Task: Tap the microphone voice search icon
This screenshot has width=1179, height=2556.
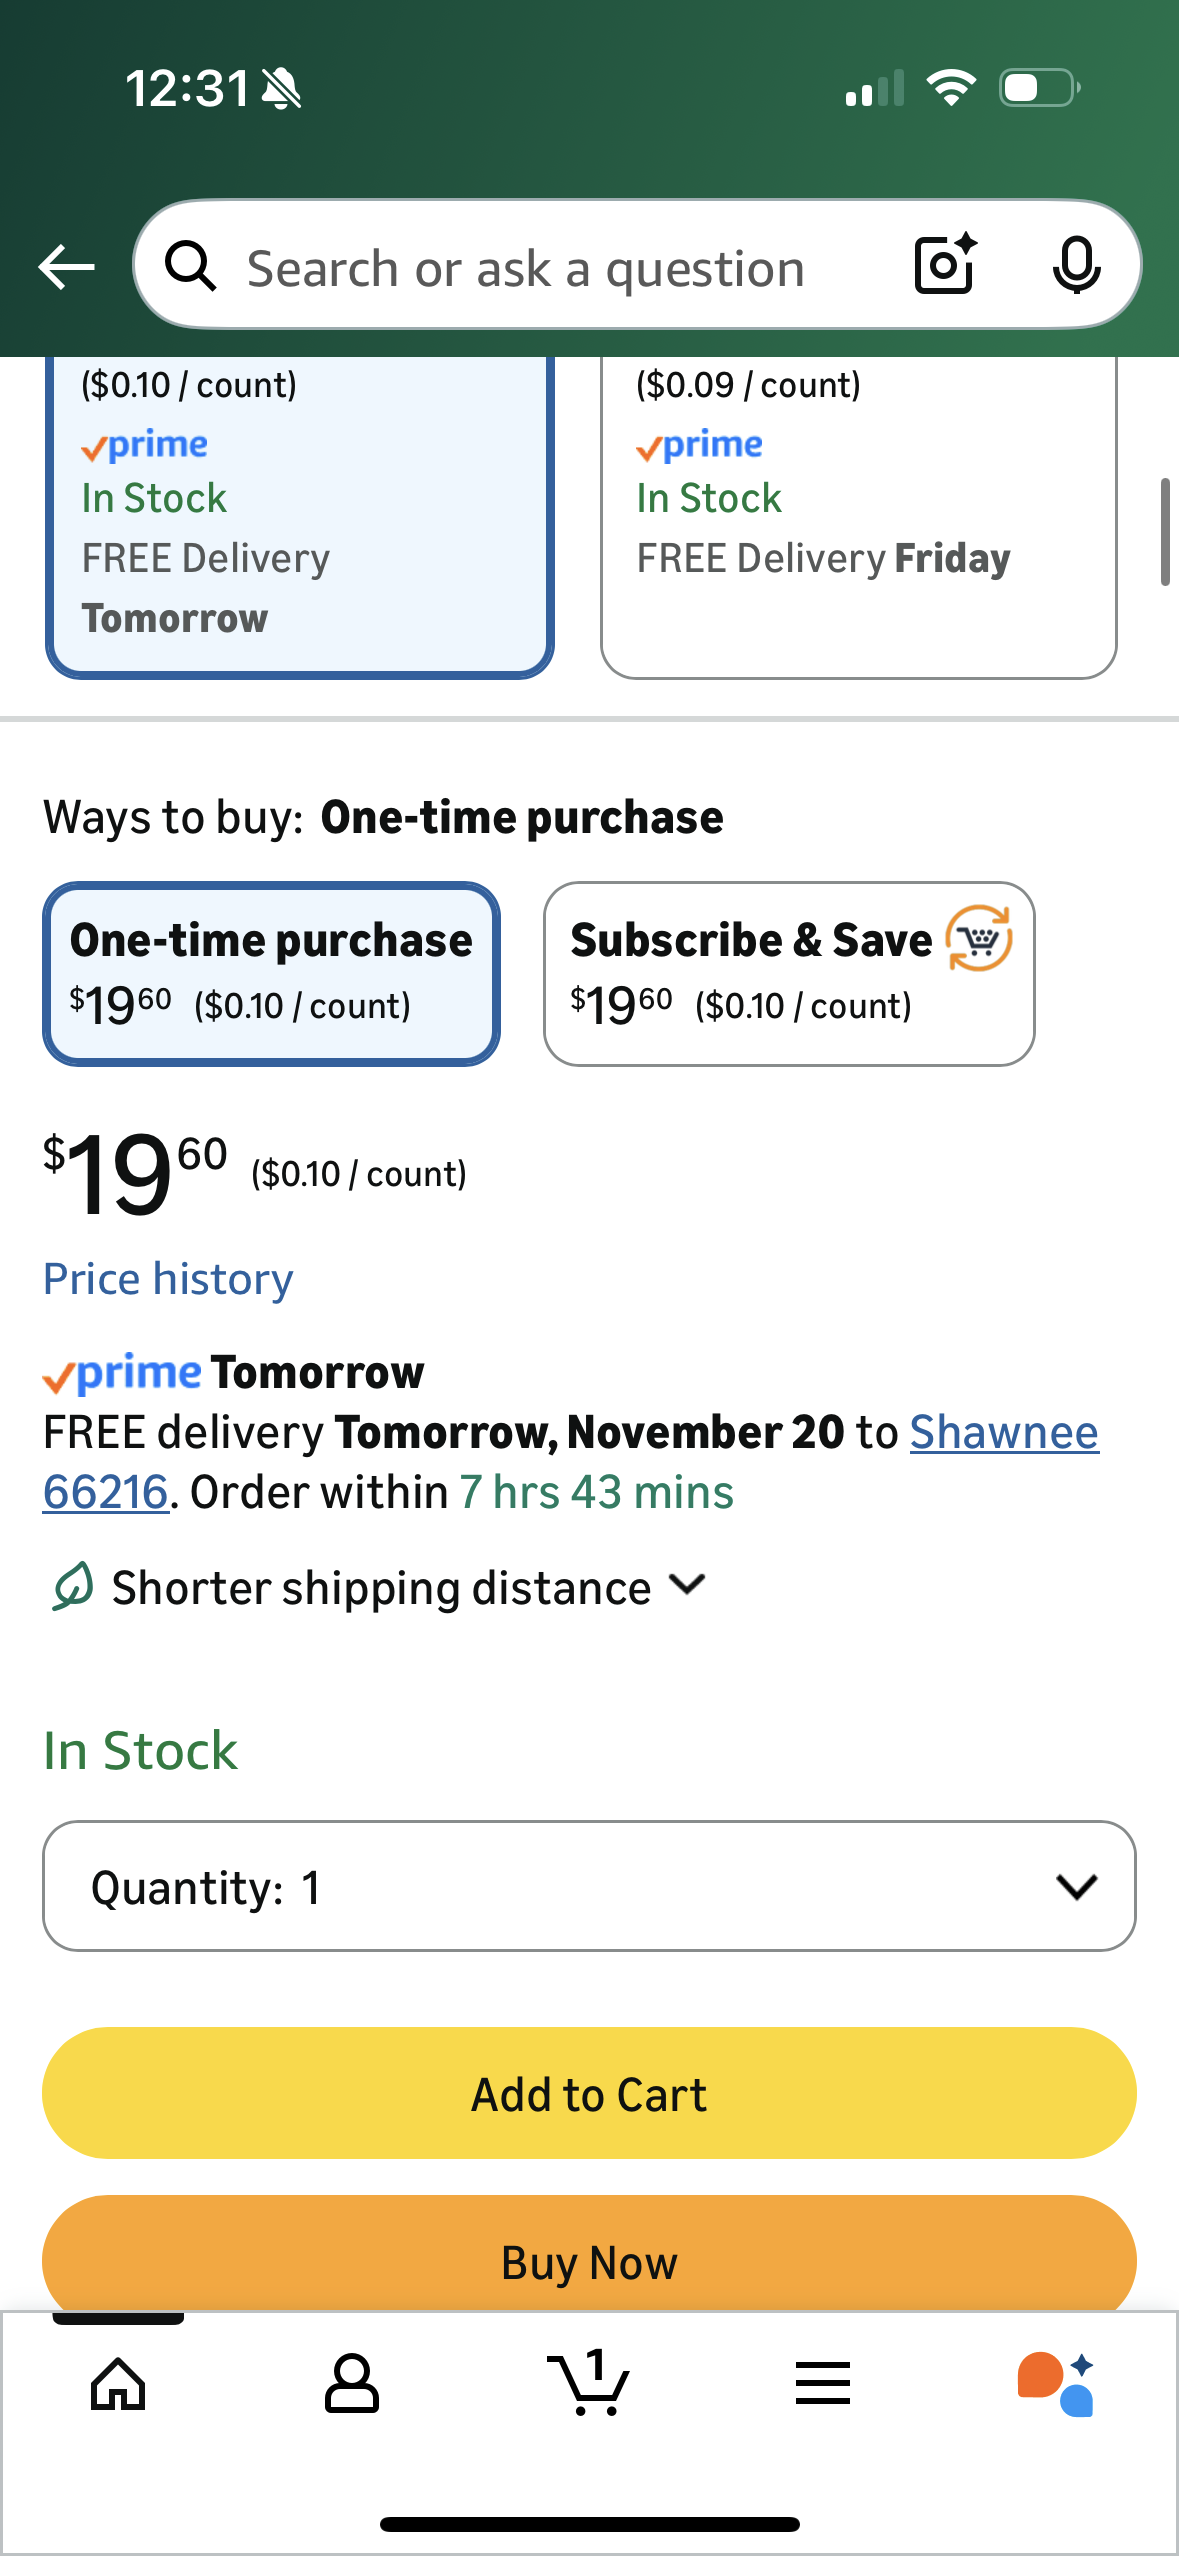Action: pos(1076,266)
